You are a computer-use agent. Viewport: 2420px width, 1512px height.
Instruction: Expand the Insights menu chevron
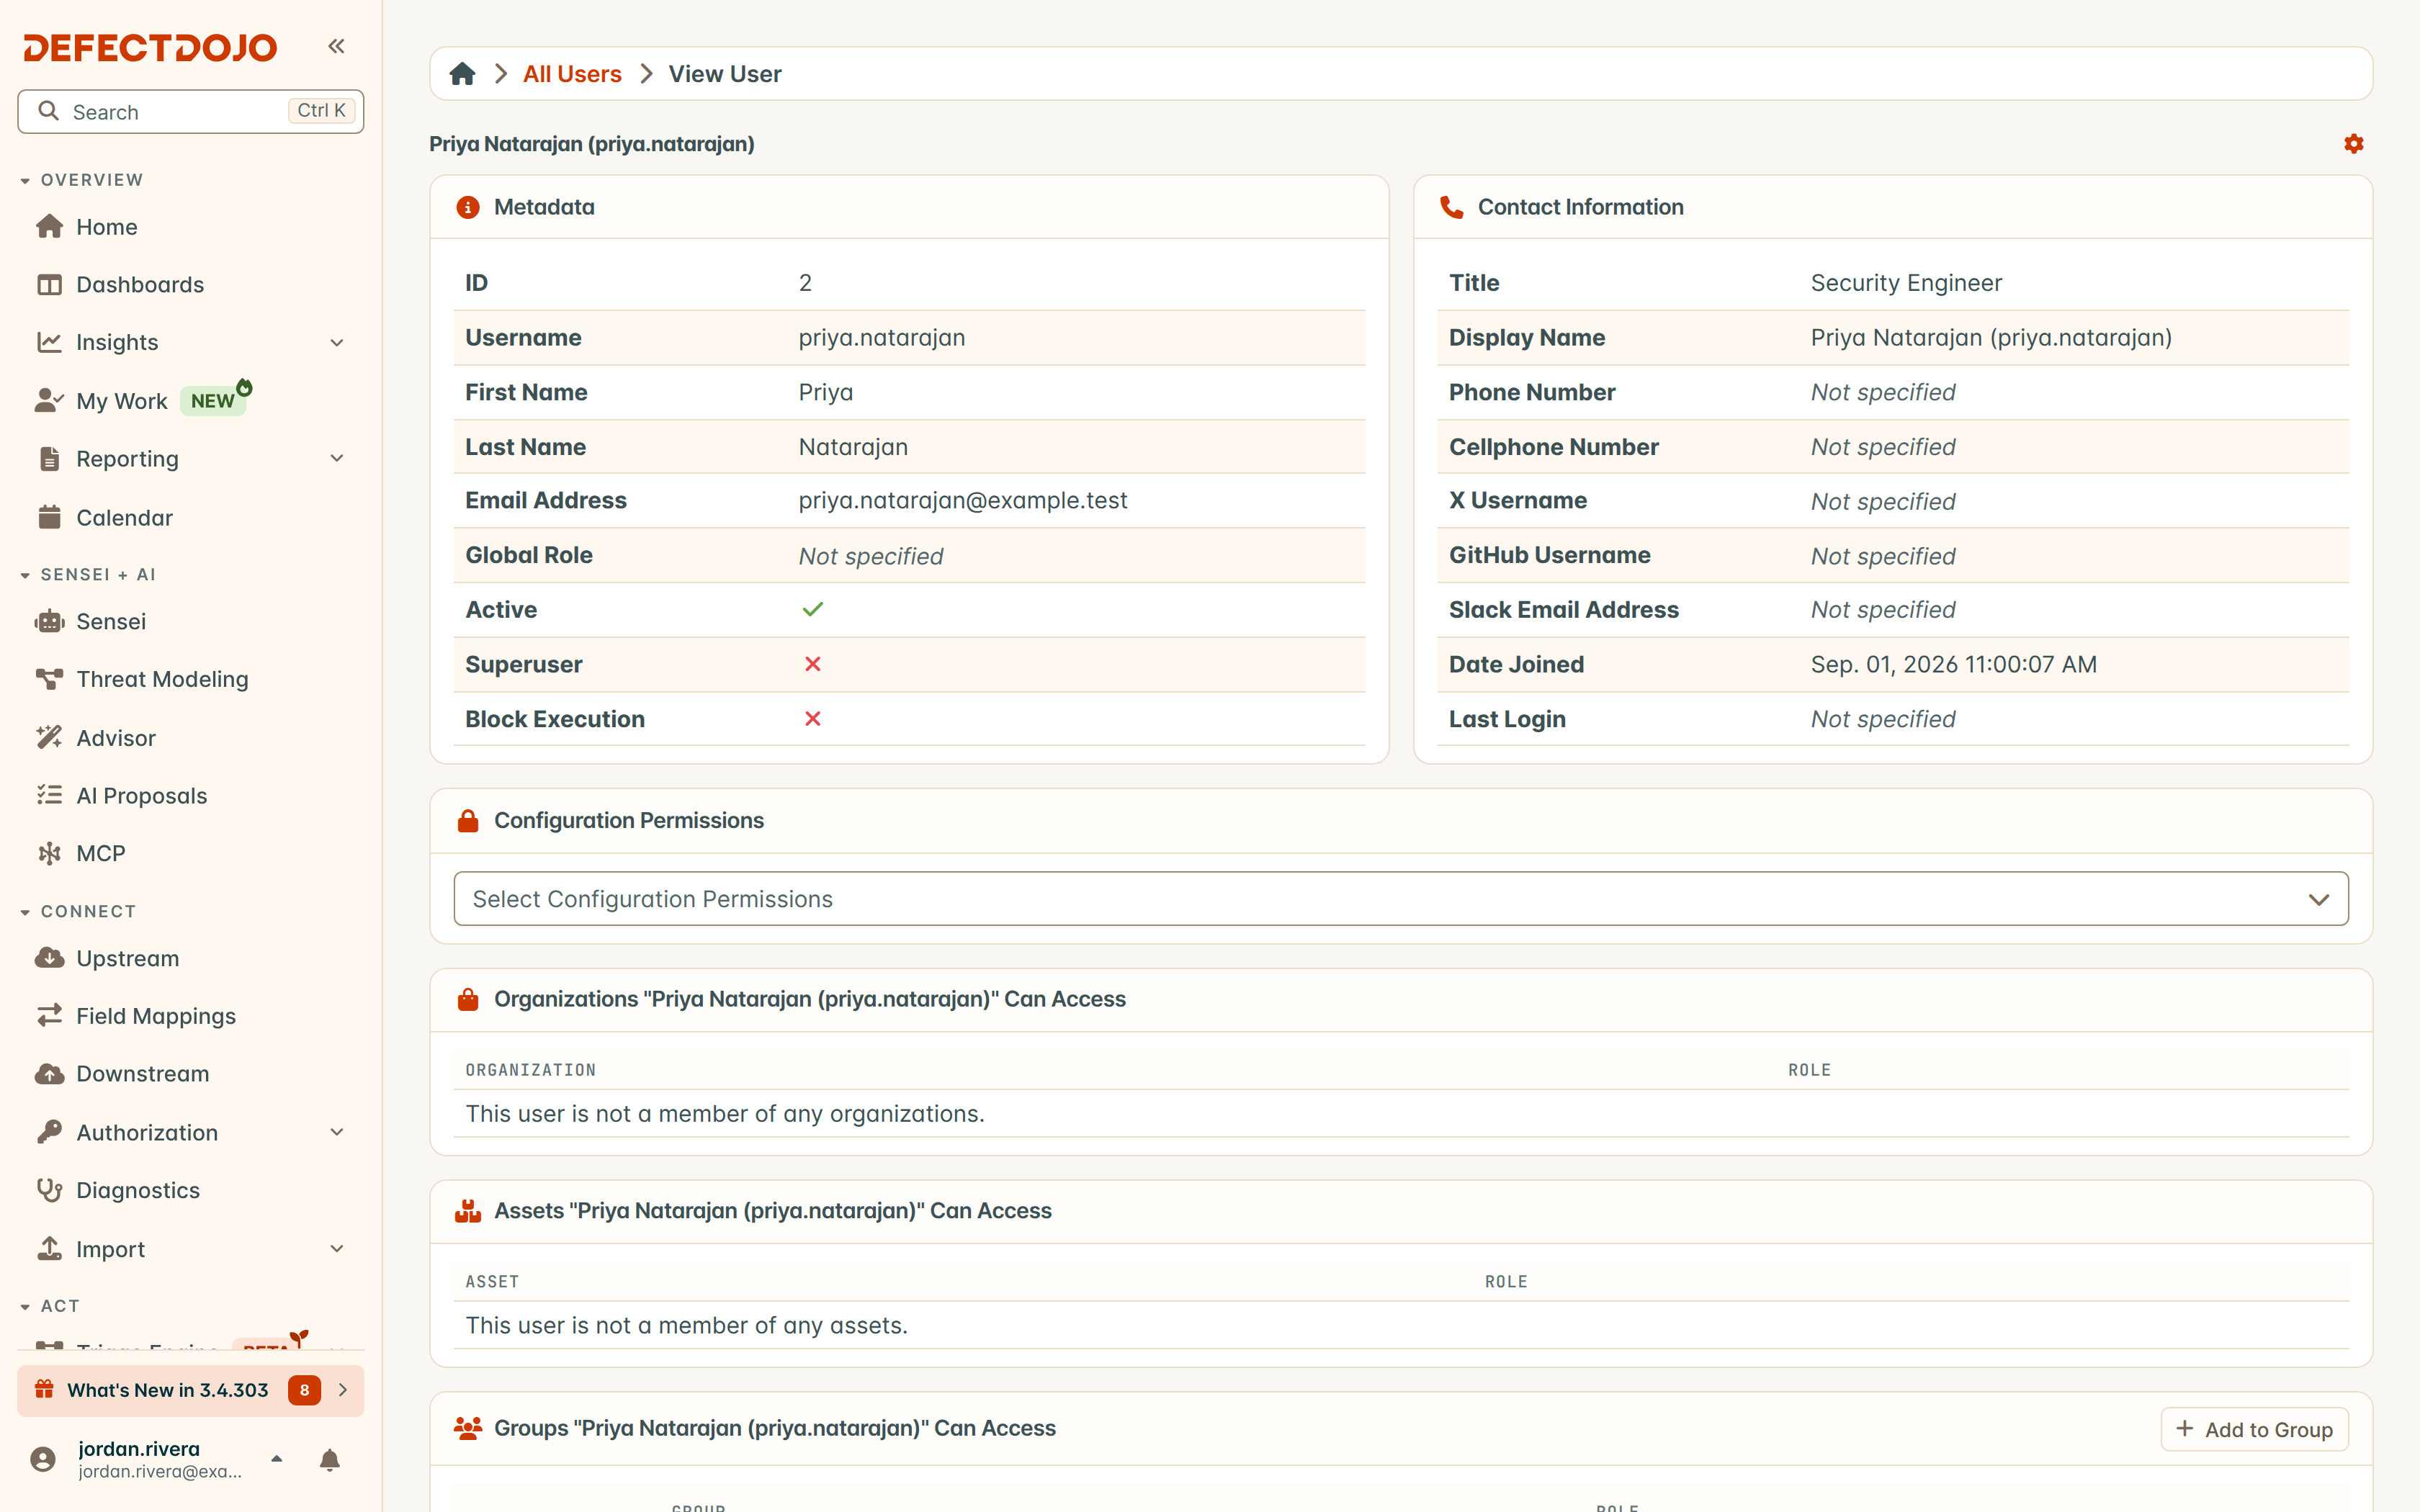[337, 343]
